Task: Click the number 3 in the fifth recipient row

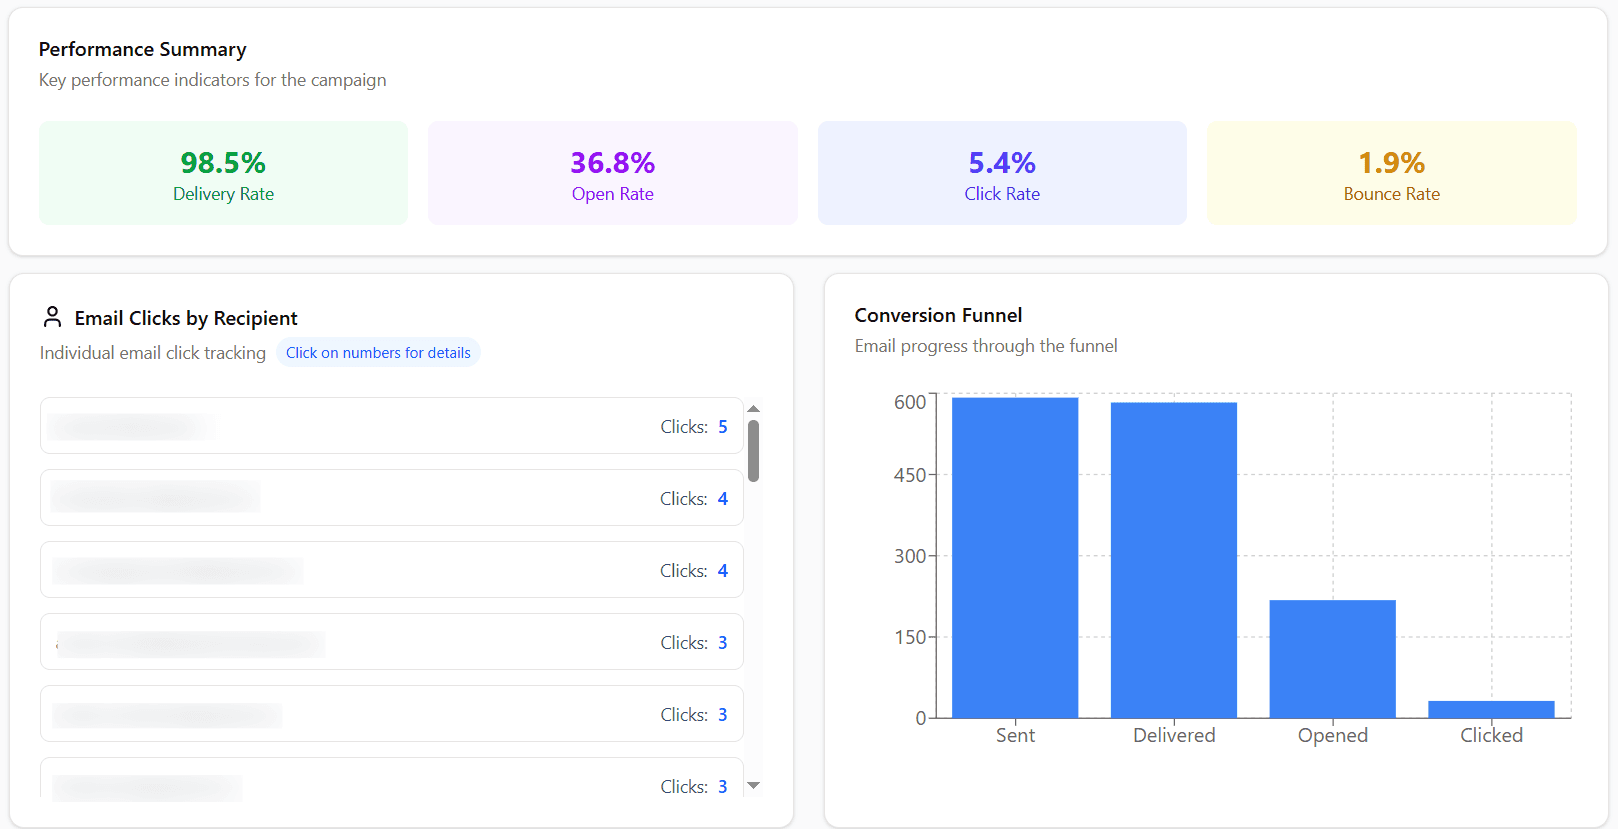Action: [722, 715]
